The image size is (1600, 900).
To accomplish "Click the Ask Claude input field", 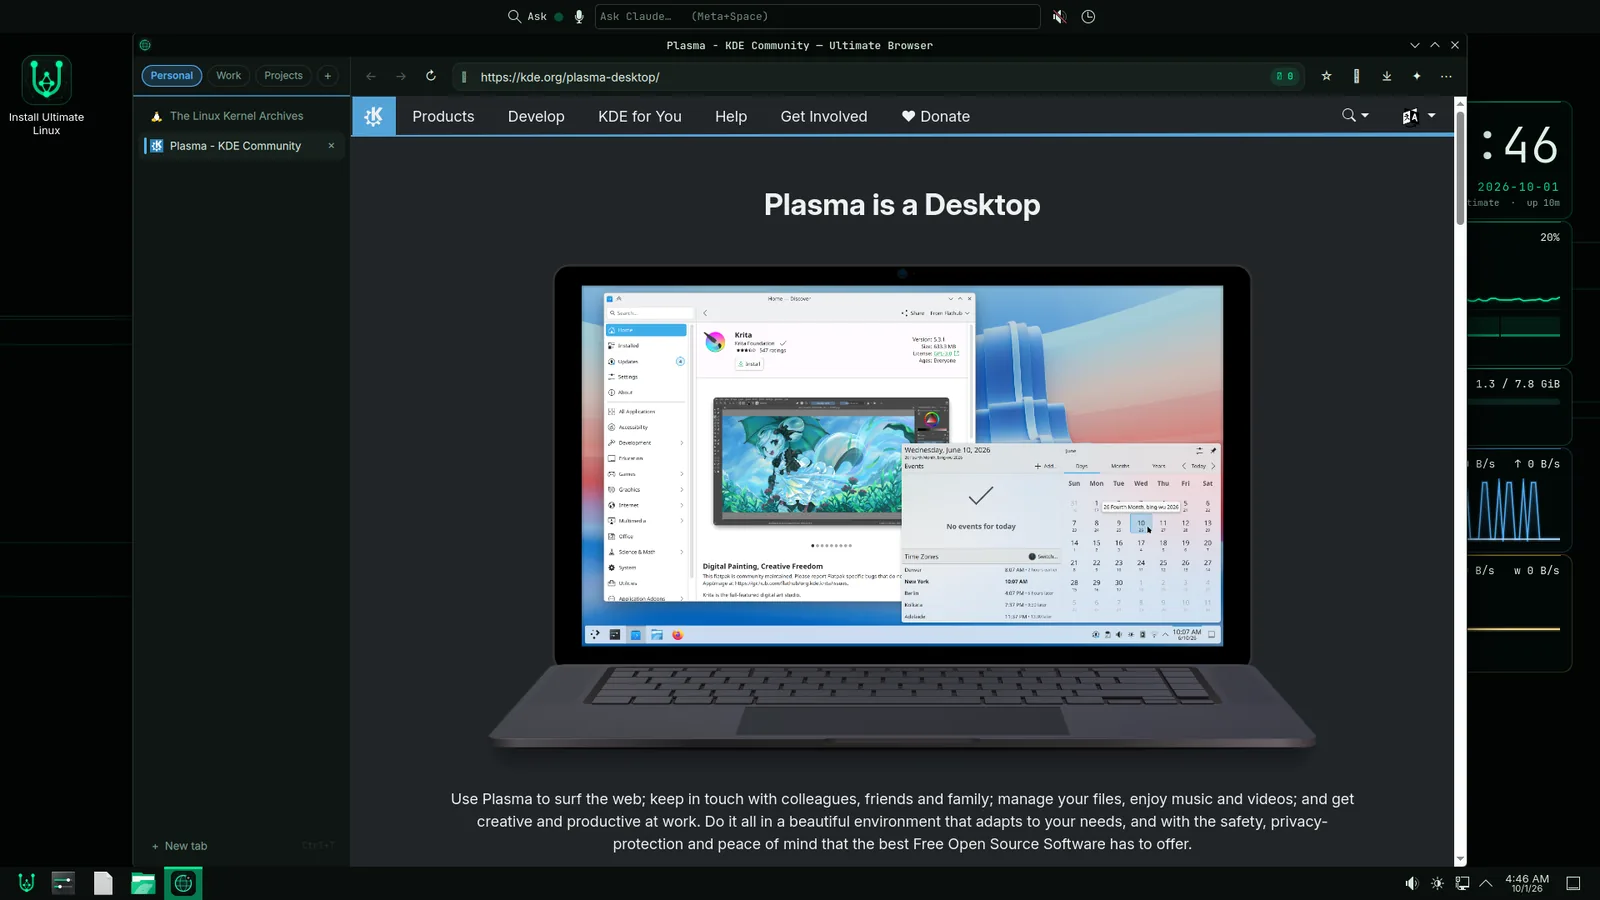I will [x=817, y=16].
